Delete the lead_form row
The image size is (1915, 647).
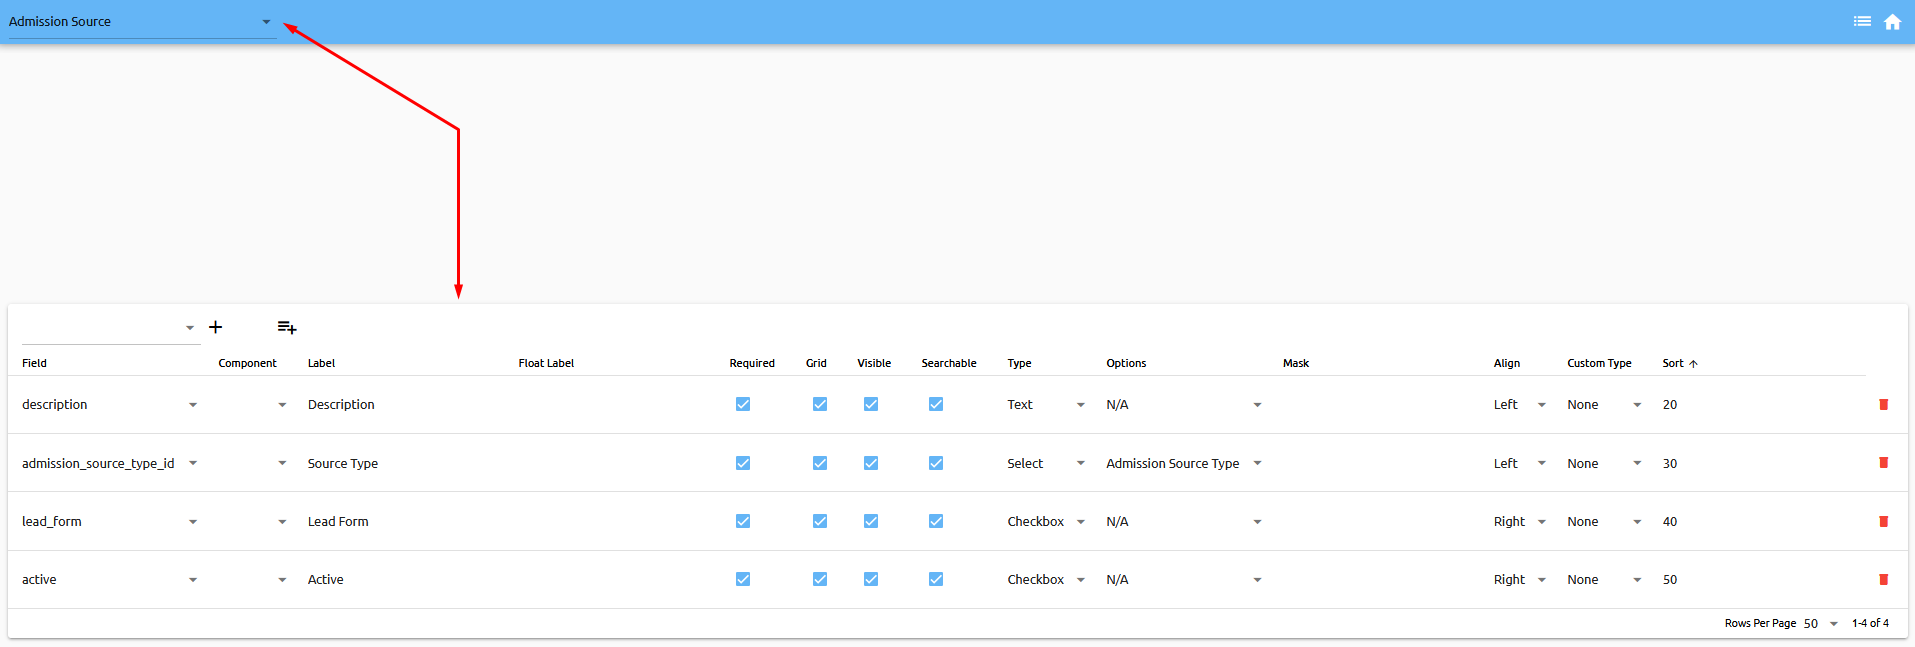(1883, 522)
